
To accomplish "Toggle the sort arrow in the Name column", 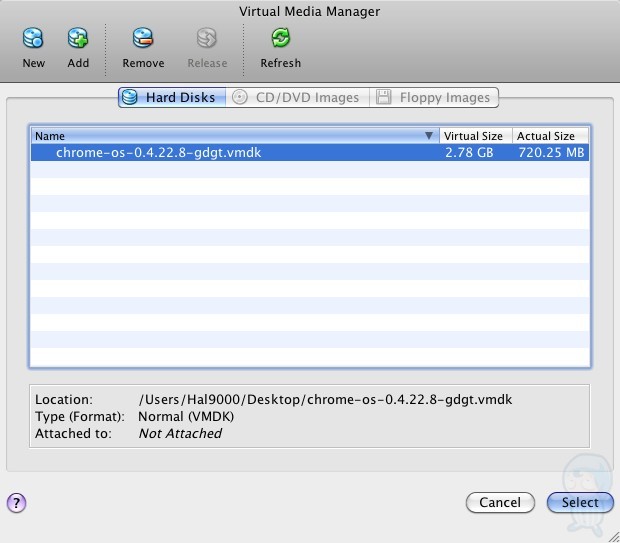I will (429, 136).
